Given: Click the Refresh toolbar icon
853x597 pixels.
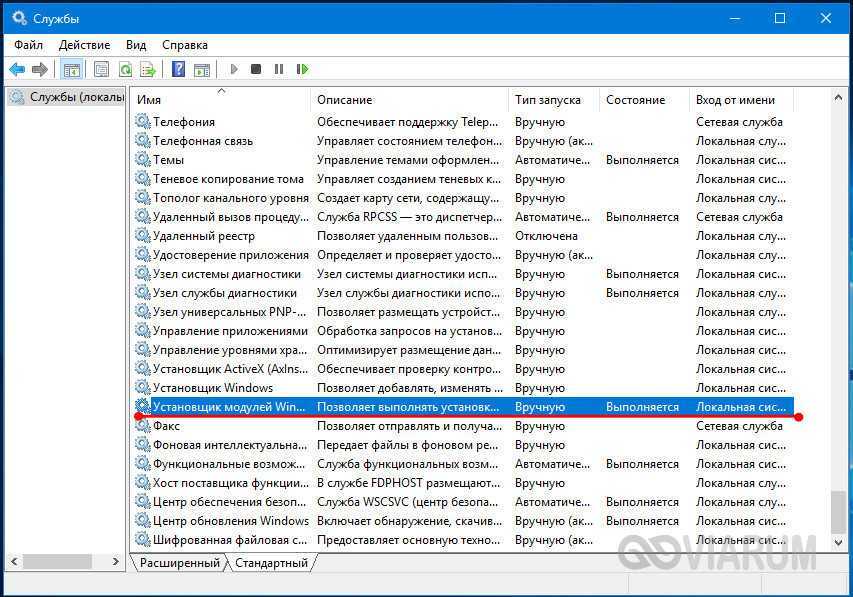Looking at the screenshot, I should point(125,69).
